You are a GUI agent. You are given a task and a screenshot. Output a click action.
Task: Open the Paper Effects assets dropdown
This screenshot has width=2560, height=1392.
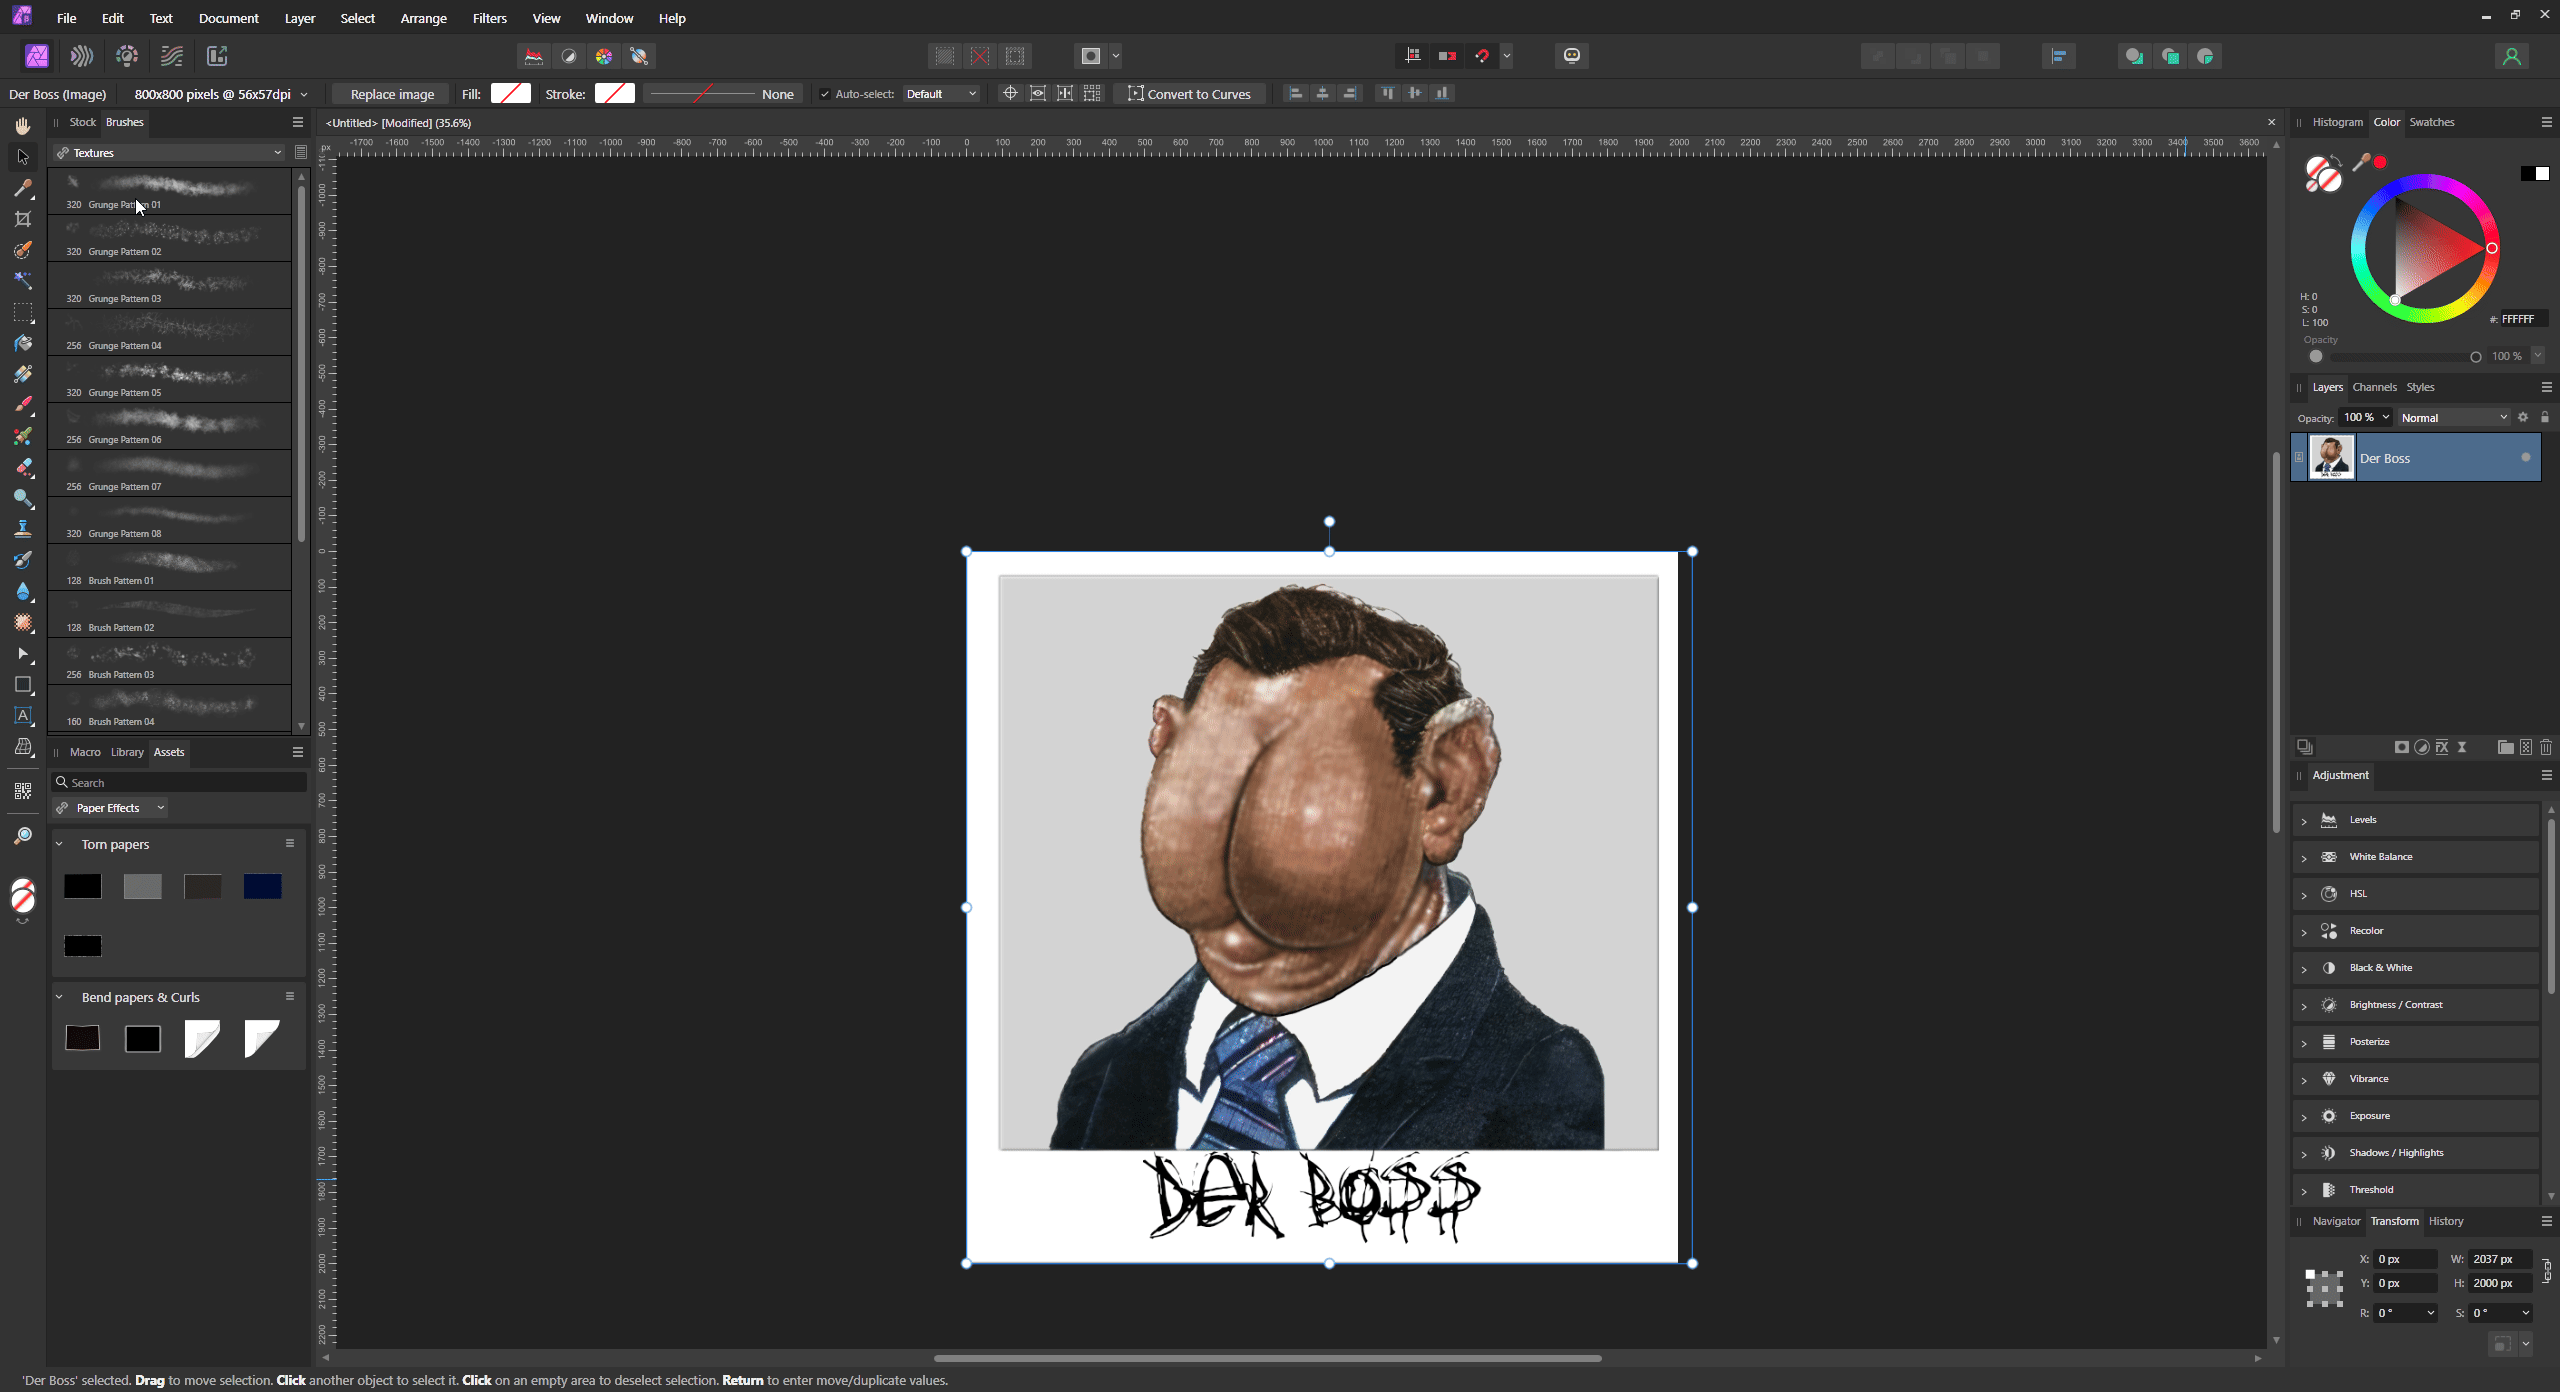coord(111,807)
